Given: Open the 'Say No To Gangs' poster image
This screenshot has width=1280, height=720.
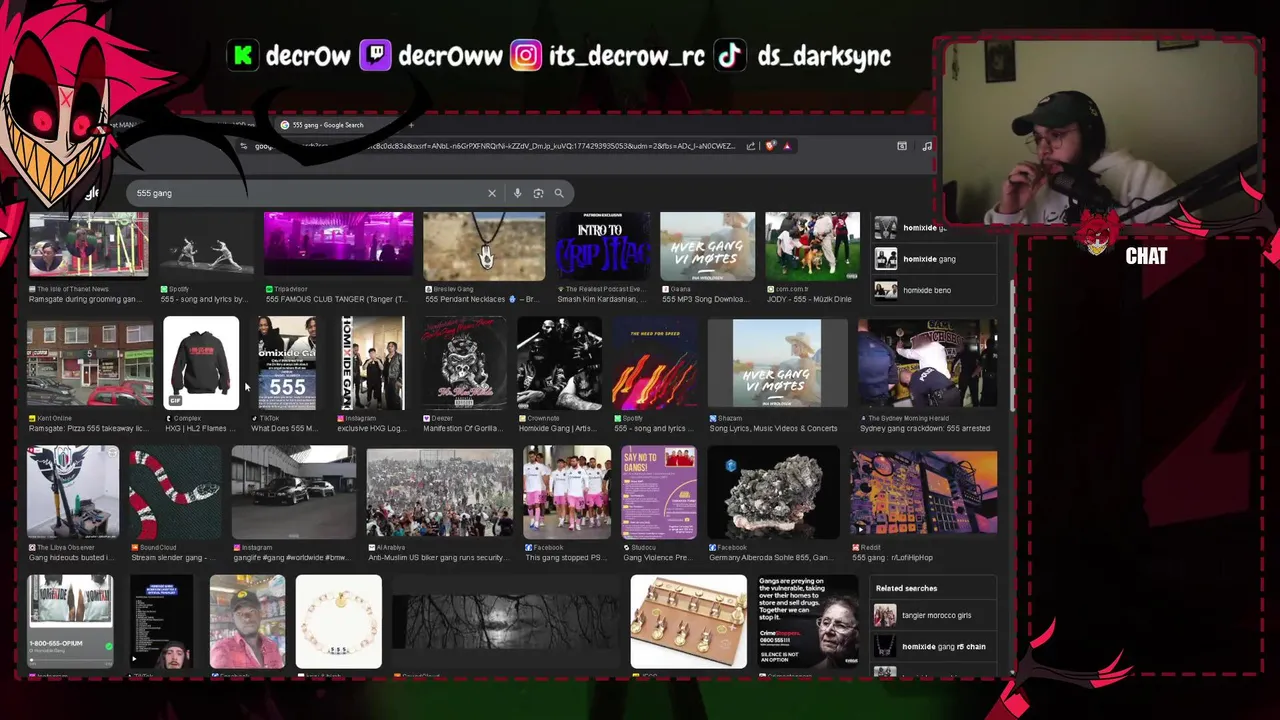Looking at the screenshot, I should (x=659, y=493).
